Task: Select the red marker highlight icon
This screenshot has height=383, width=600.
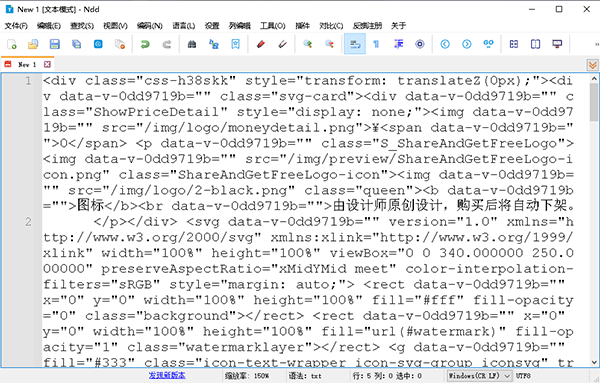Action: [x=261, y=44]
